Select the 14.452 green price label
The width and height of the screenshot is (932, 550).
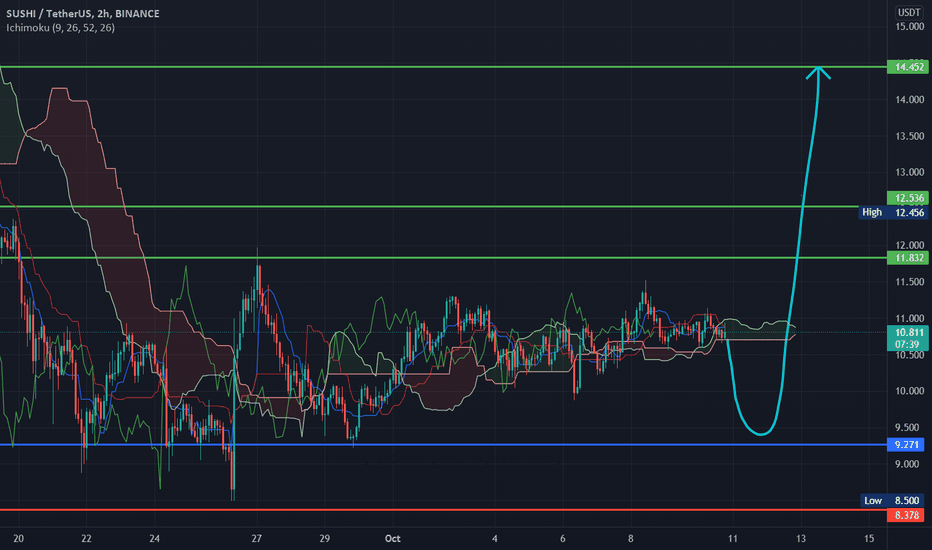tap(907, 67)
